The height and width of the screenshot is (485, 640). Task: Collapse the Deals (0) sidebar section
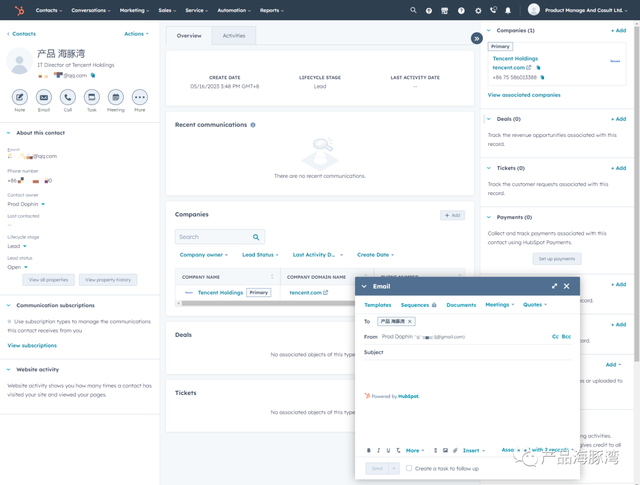coord(489,119)
